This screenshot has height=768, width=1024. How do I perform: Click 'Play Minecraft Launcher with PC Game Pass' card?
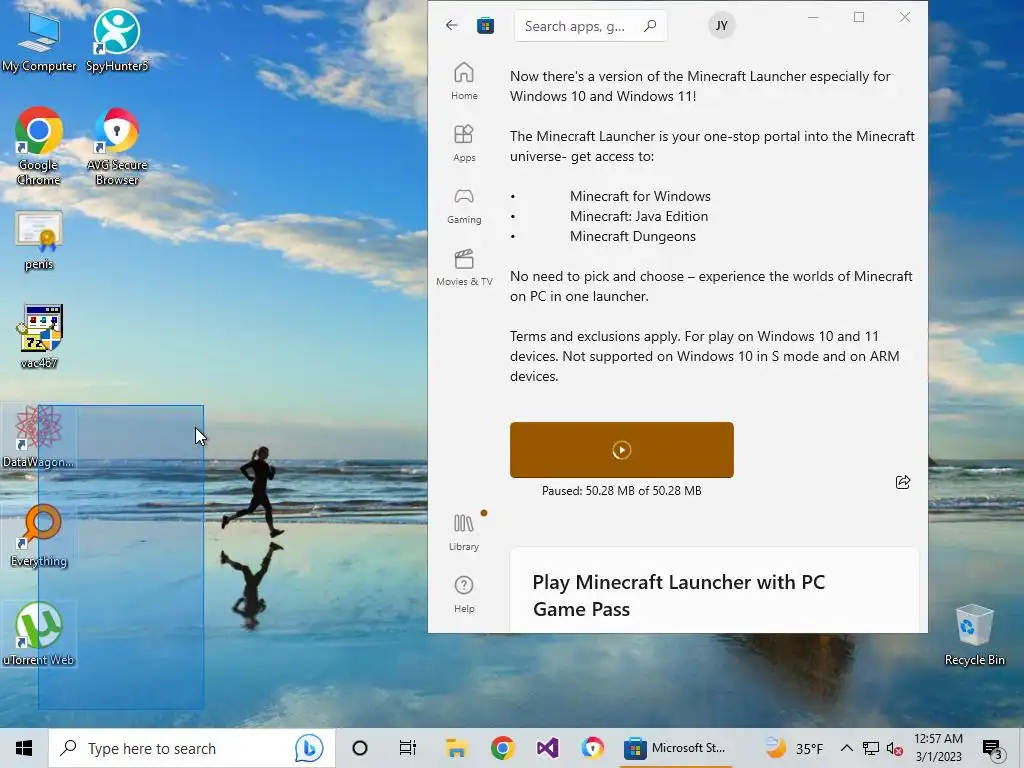[x=714, y=590]
